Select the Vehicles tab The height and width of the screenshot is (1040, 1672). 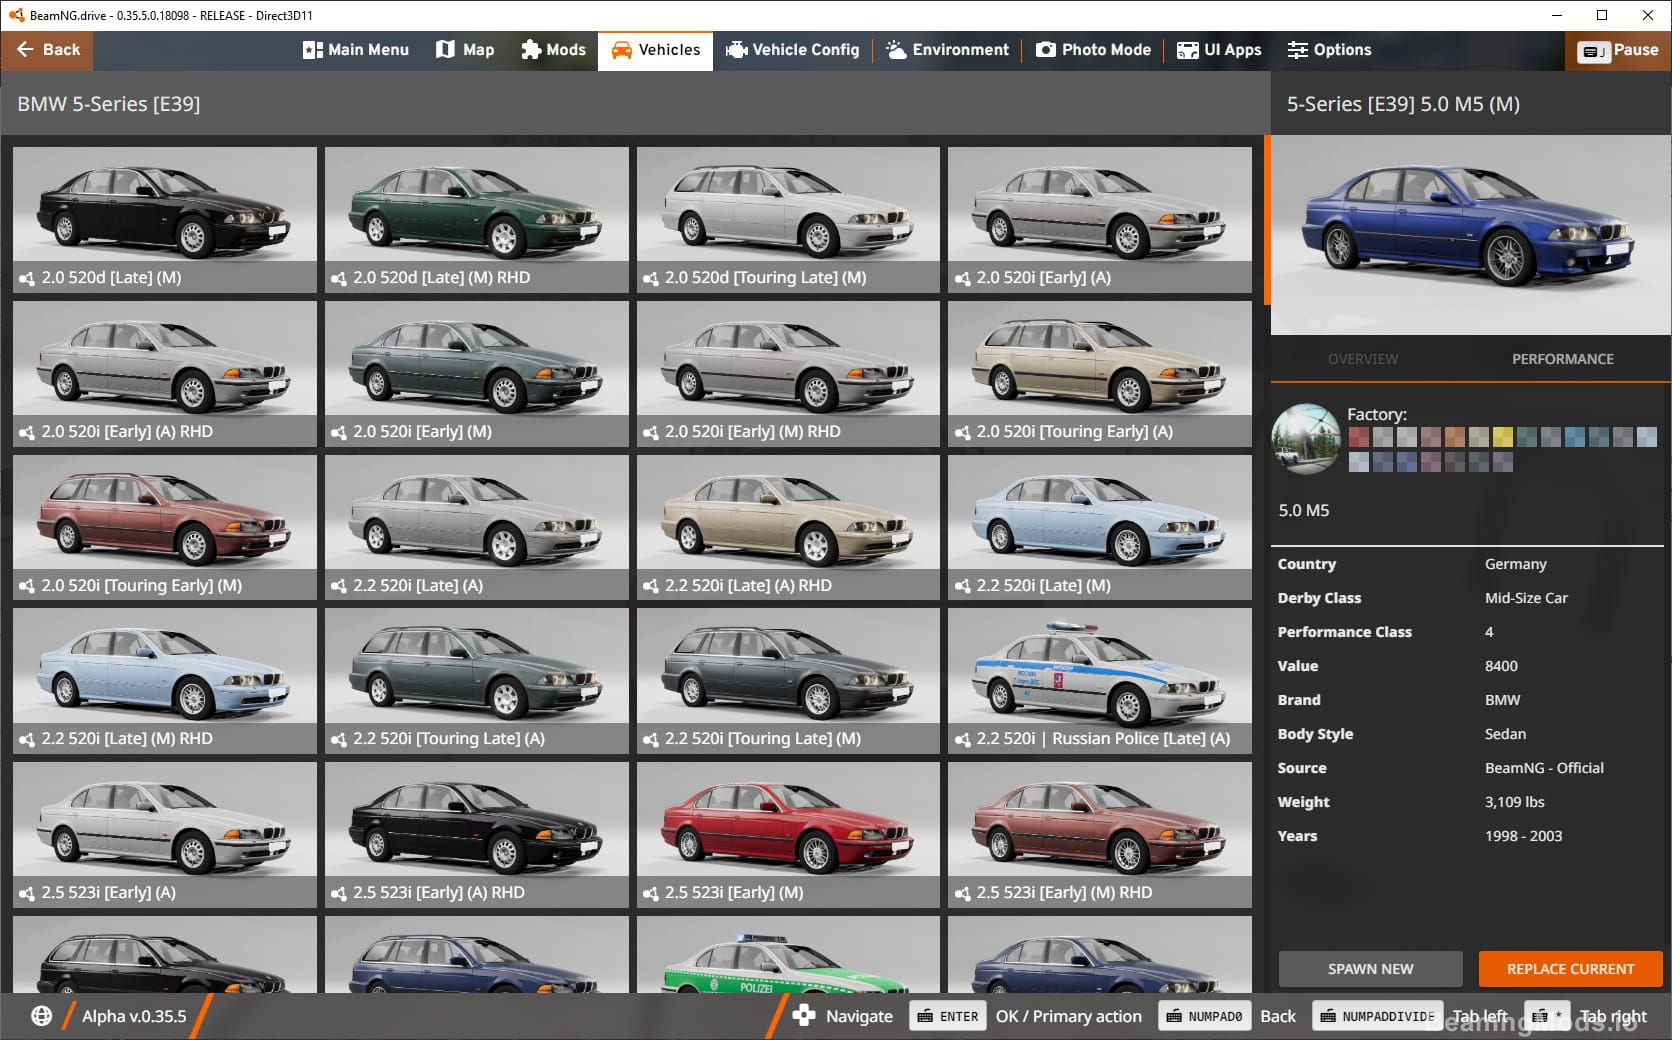coord(655,50)
